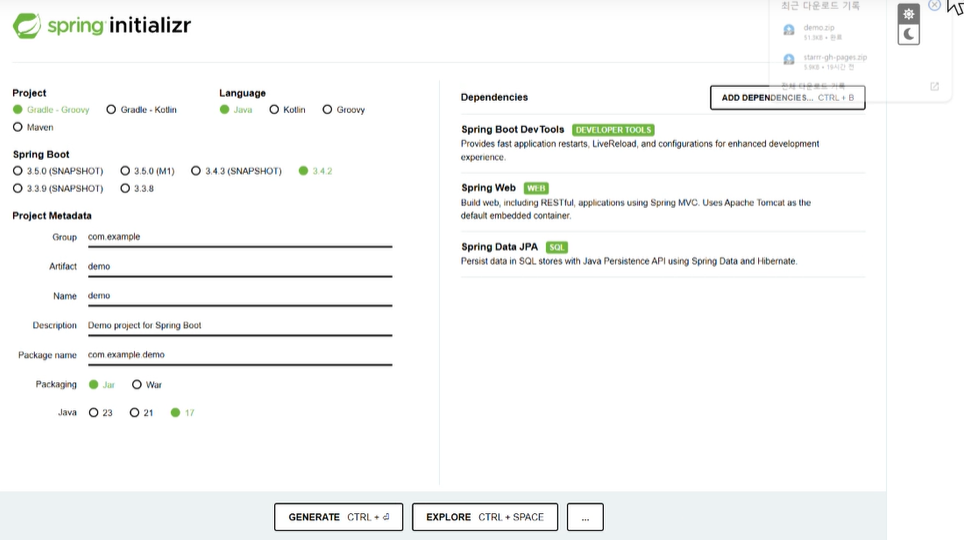Select Spring Web dependency

(x=488, y=188)
